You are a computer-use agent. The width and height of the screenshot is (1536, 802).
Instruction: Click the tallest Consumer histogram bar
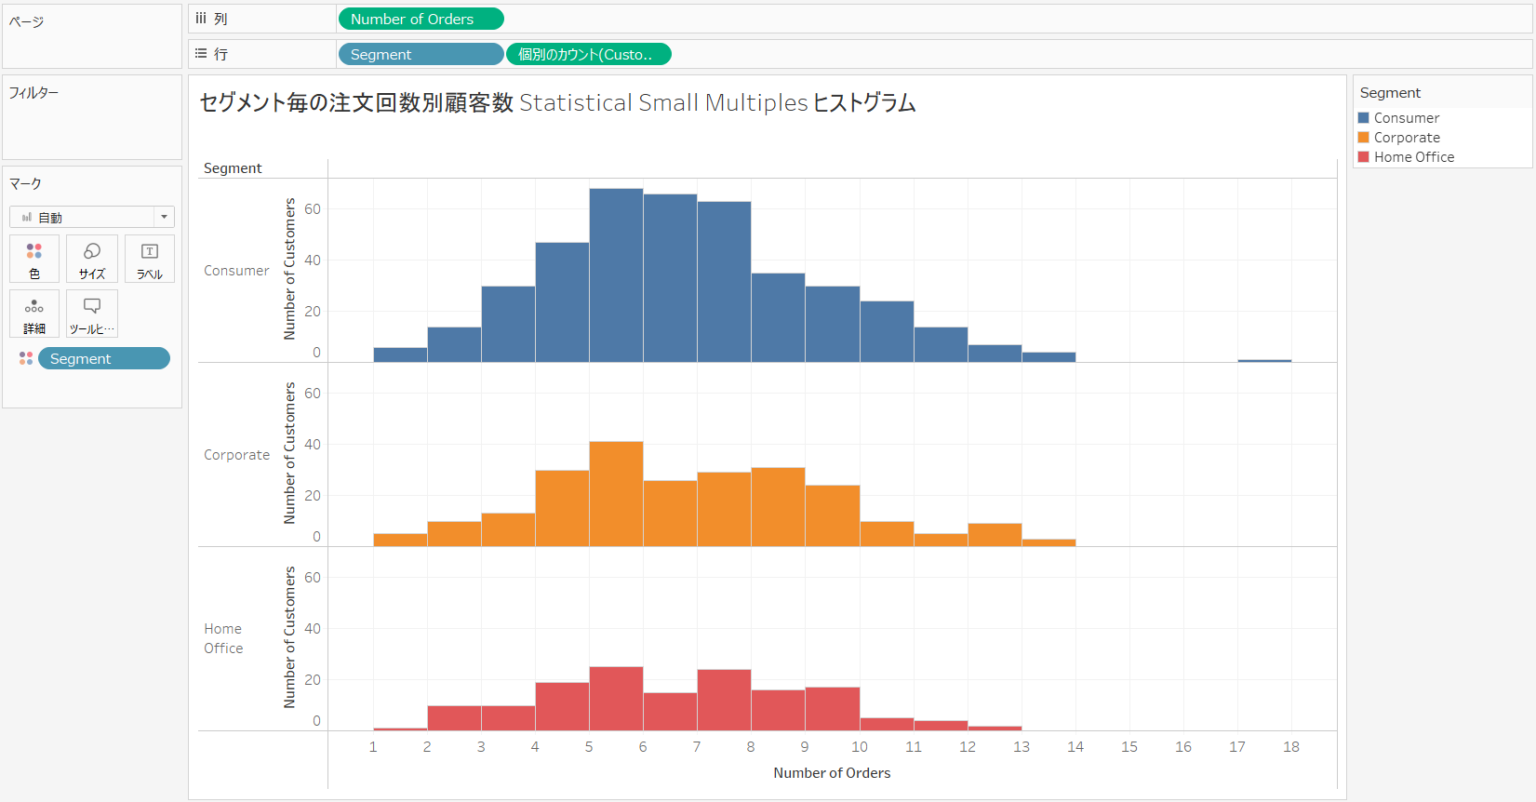point(615,270)
